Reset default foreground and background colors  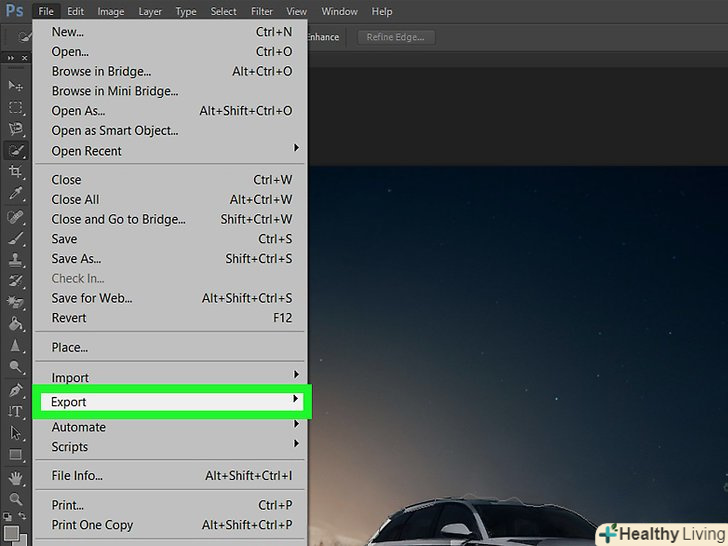coord(7,516)
